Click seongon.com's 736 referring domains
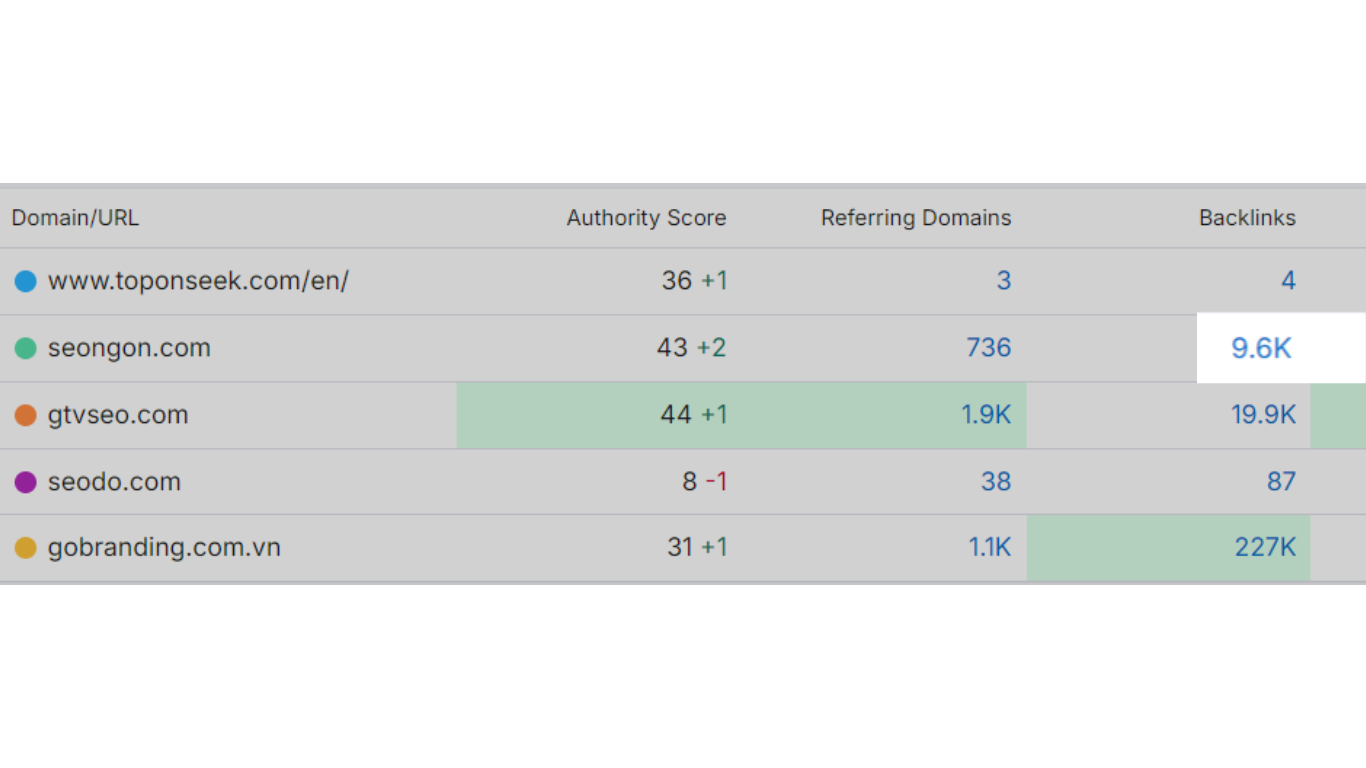The height and width of the screenshot is (768, 1366). 988,348
